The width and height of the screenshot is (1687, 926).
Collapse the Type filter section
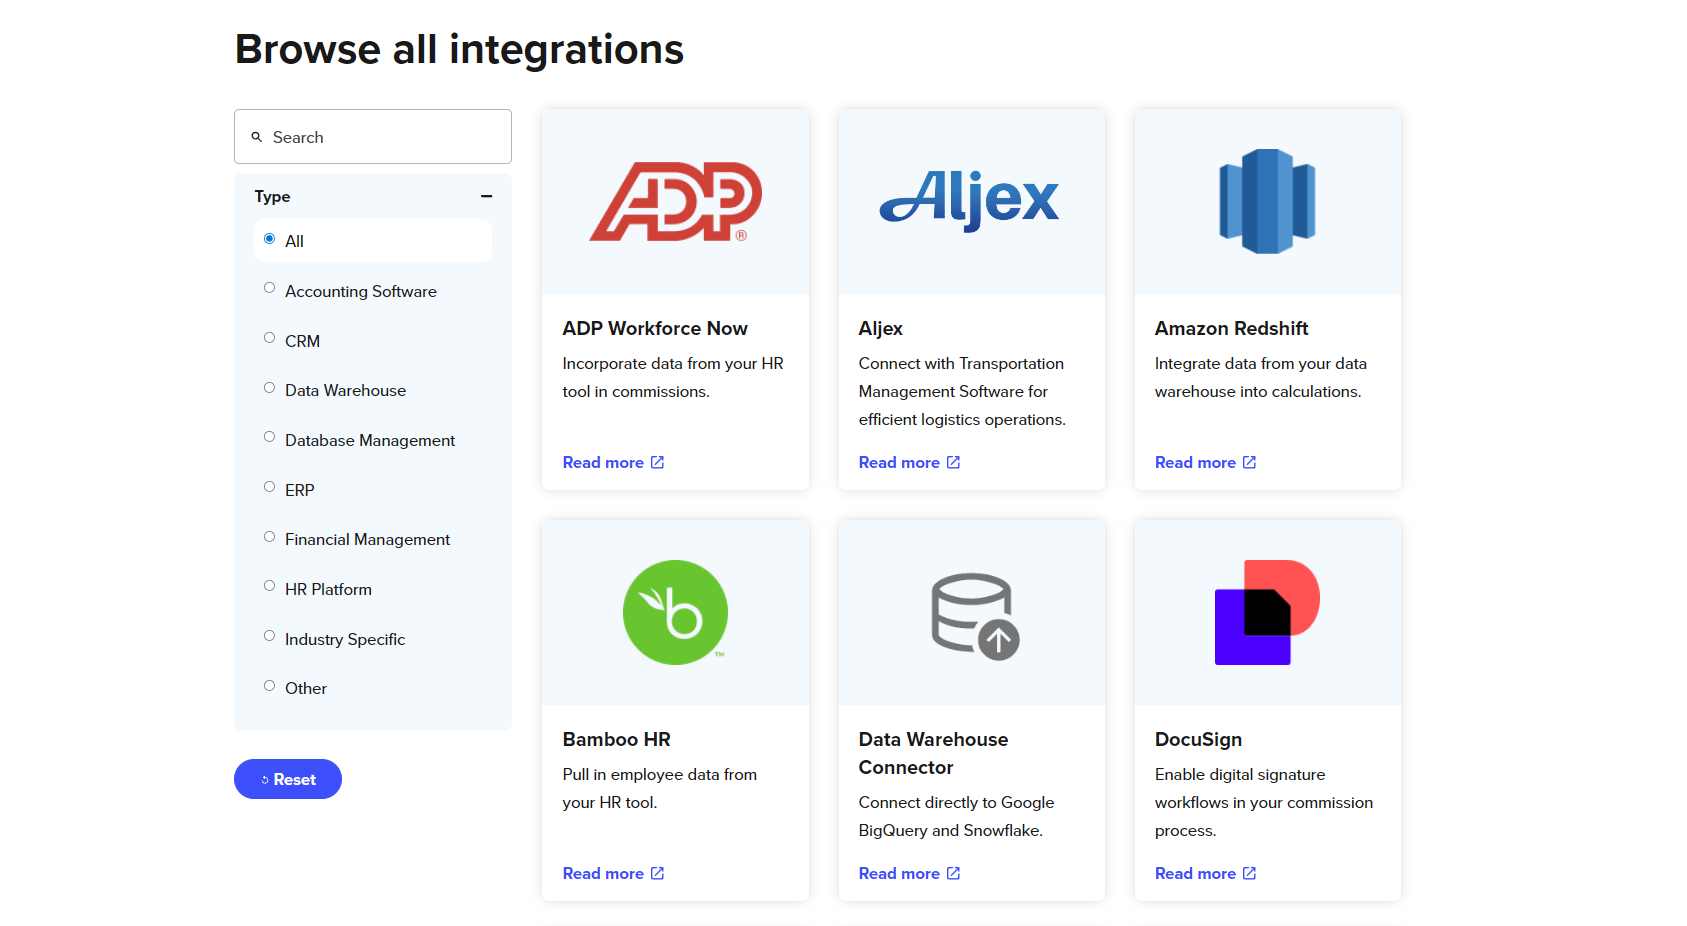click(x=486, y=197)
